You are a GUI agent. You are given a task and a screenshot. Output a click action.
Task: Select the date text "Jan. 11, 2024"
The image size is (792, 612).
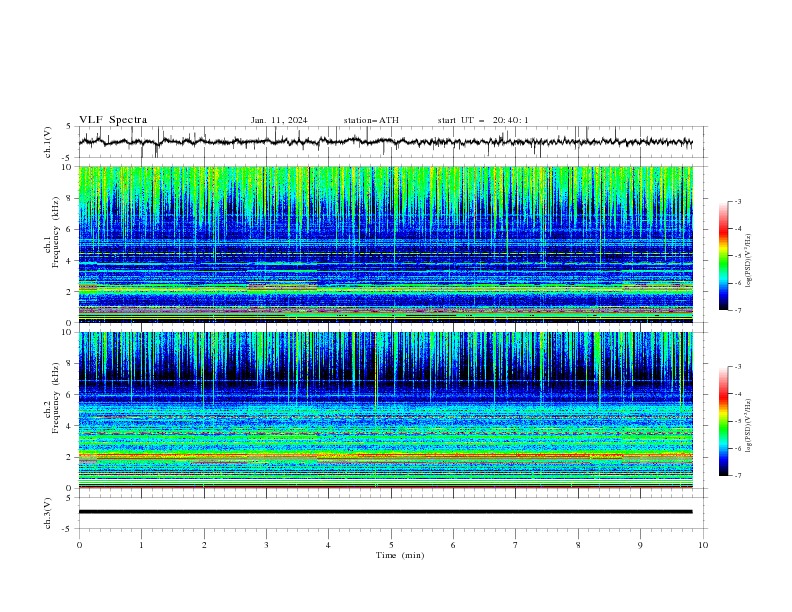[x=279, y=120]
